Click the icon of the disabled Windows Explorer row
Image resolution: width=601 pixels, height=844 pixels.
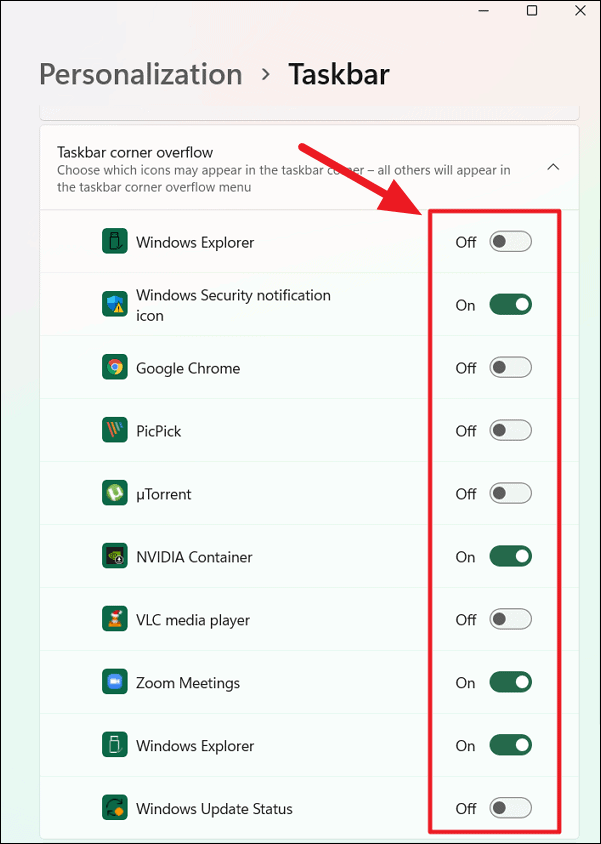(x=115, y=241)
